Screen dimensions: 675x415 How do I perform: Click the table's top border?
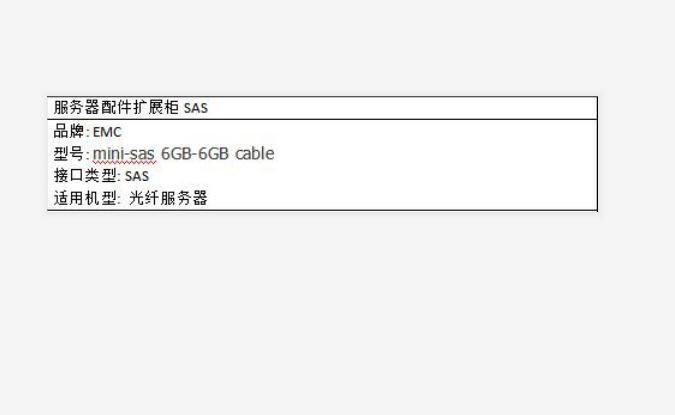tap(322, 97)
